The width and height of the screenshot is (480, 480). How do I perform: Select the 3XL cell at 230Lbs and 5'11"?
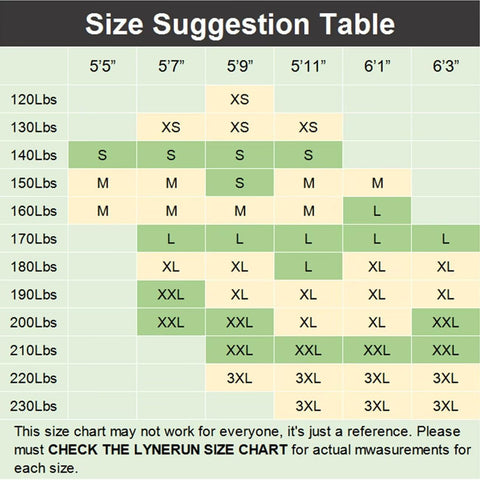coord(308,406)
